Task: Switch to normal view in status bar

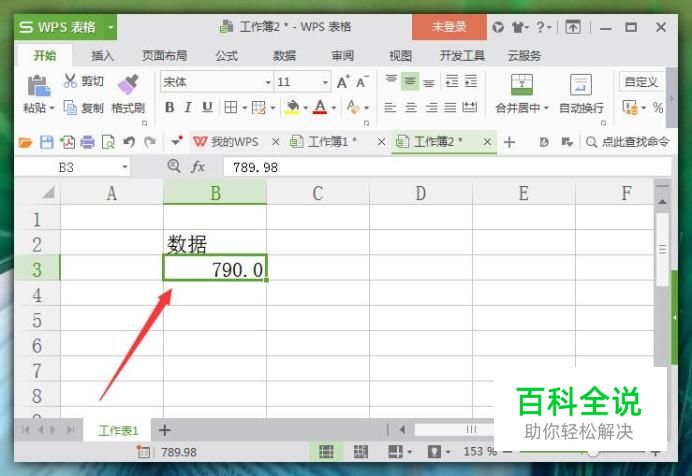Action: [x=326, y=451]
